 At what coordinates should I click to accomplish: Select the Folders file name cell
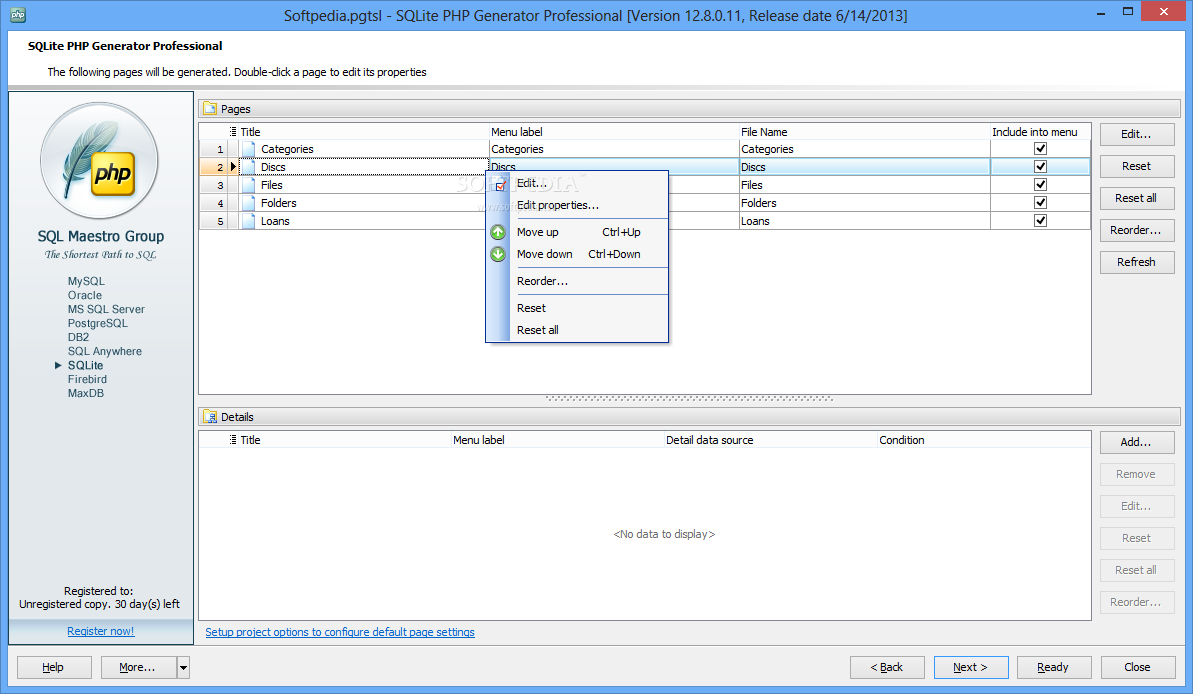(864, 203)
